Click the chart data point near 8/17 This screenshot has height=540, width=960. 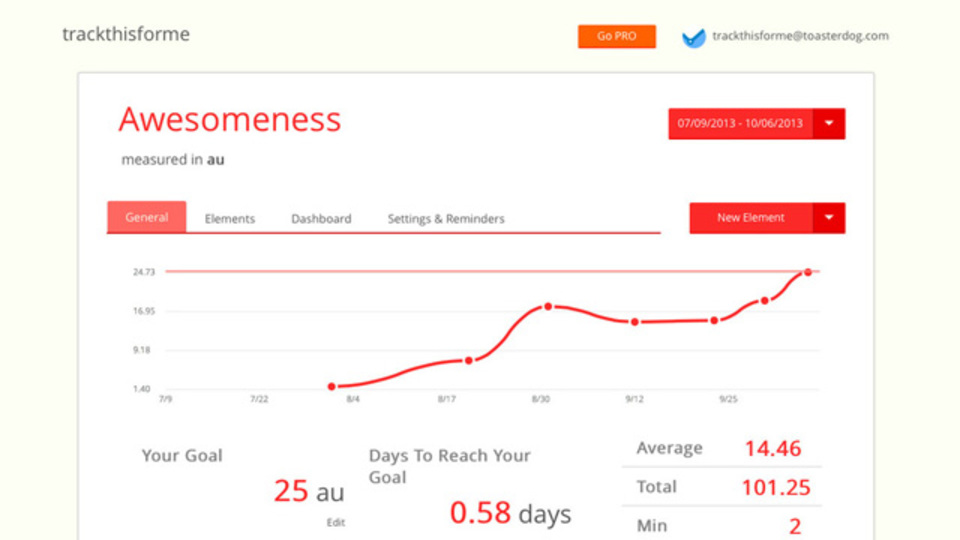468,361
